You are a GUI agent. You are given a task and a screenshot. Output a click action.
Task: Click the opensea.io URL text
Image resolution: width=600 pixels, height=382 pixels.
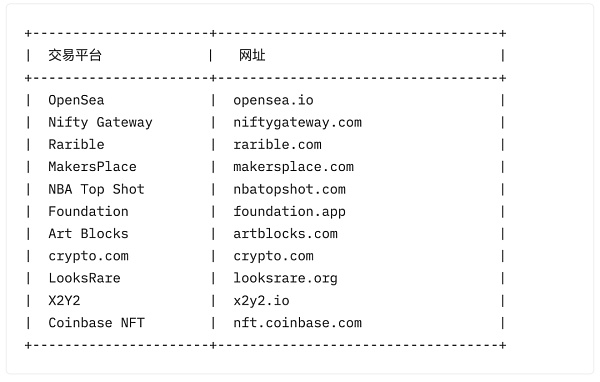click(x=273, y=100)
